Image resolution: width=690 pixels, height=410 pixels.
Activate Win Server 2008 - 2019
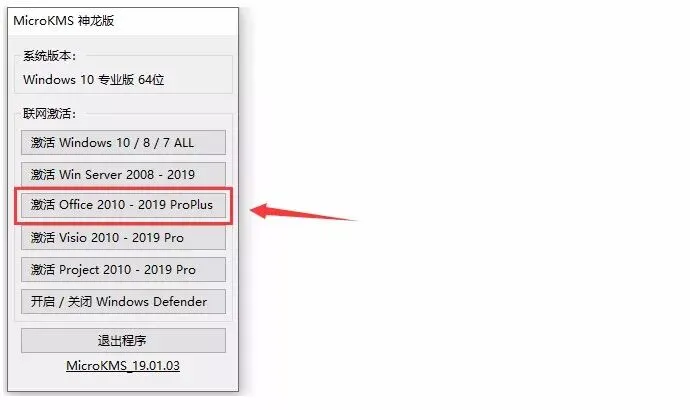tap(123, 174)
